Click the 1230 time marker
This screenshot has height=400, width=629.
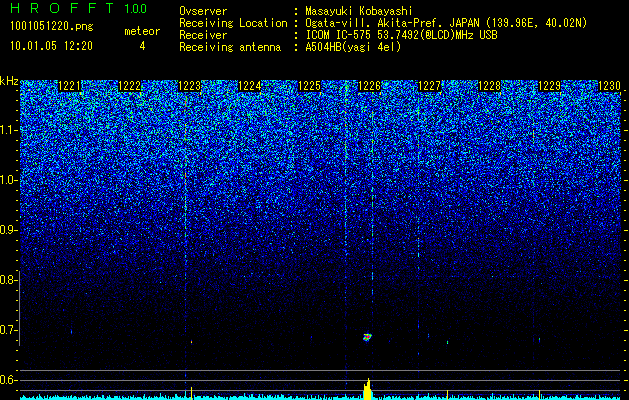(609, 86)
